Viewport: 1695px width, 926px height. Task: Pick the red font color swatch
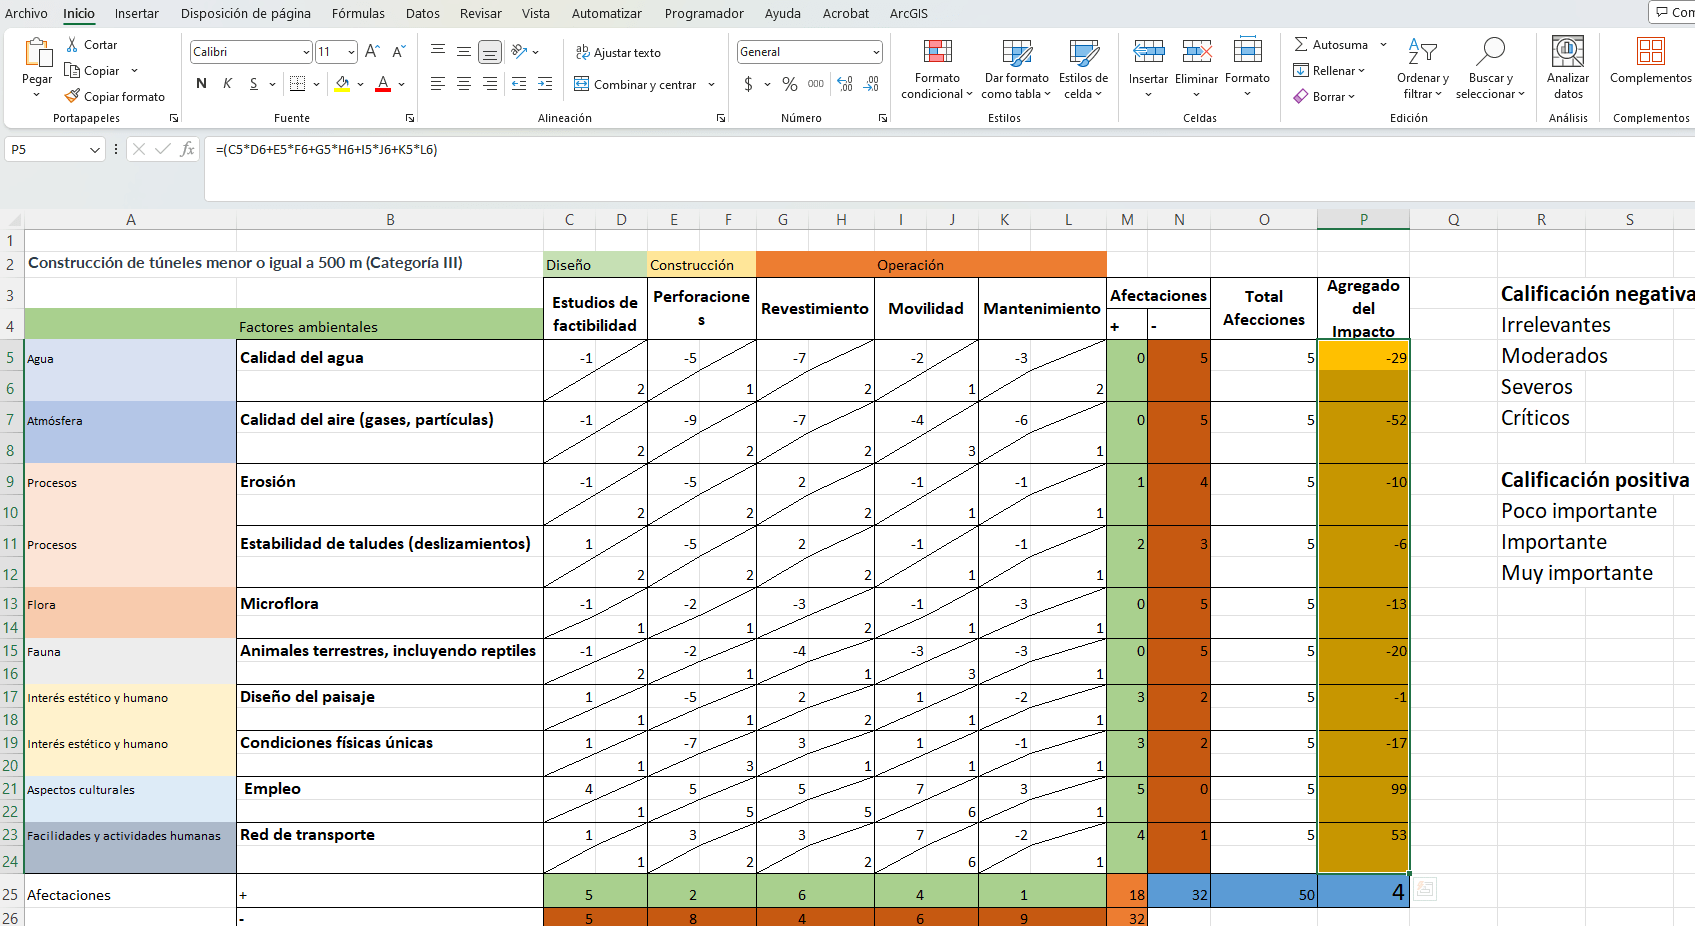tap(382, 84)
